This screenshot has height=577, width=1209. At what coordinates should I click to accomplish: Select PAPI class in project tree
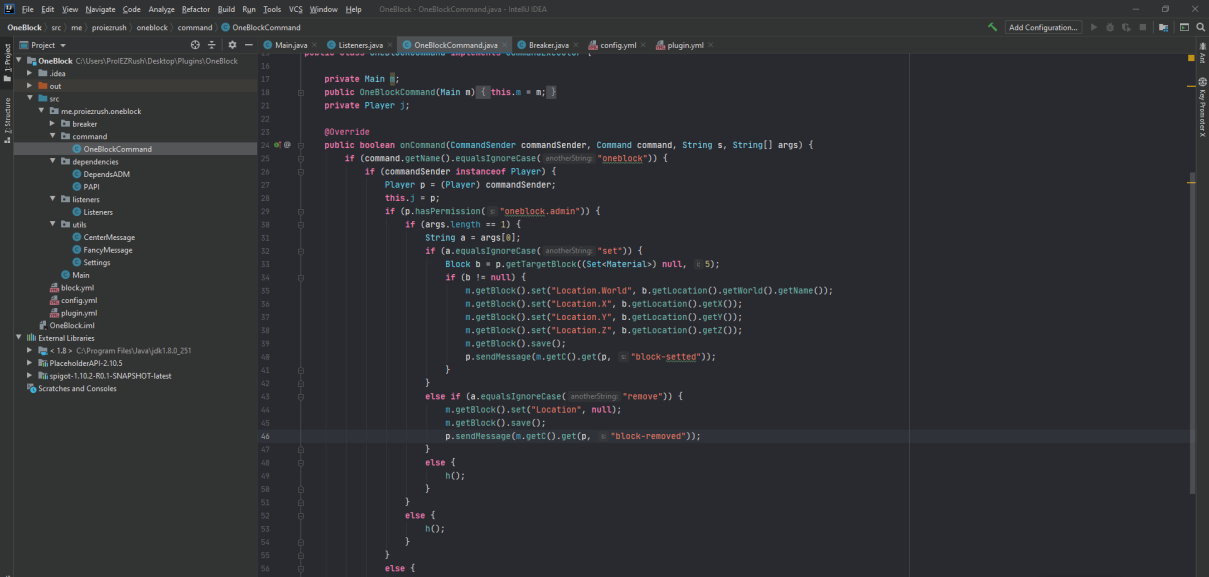(91, 187)
